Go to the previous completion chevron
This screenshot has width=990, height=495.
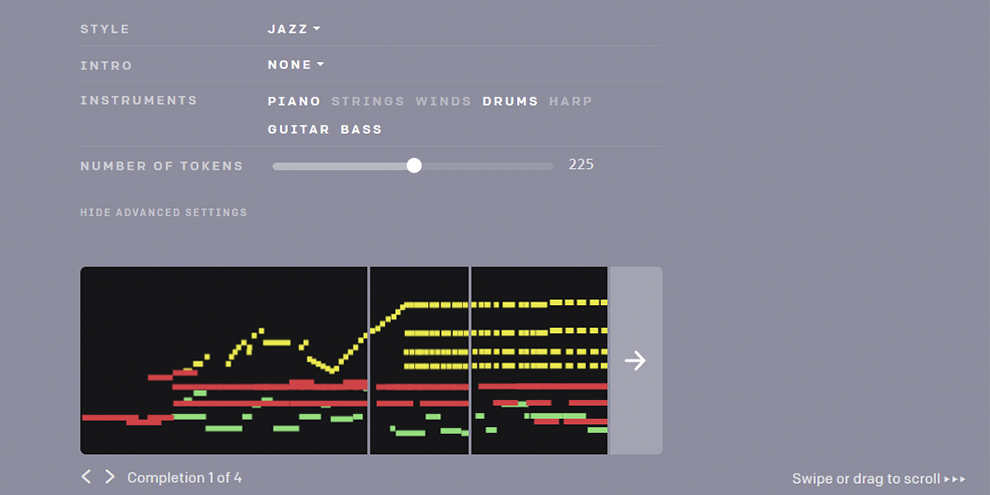86,477
